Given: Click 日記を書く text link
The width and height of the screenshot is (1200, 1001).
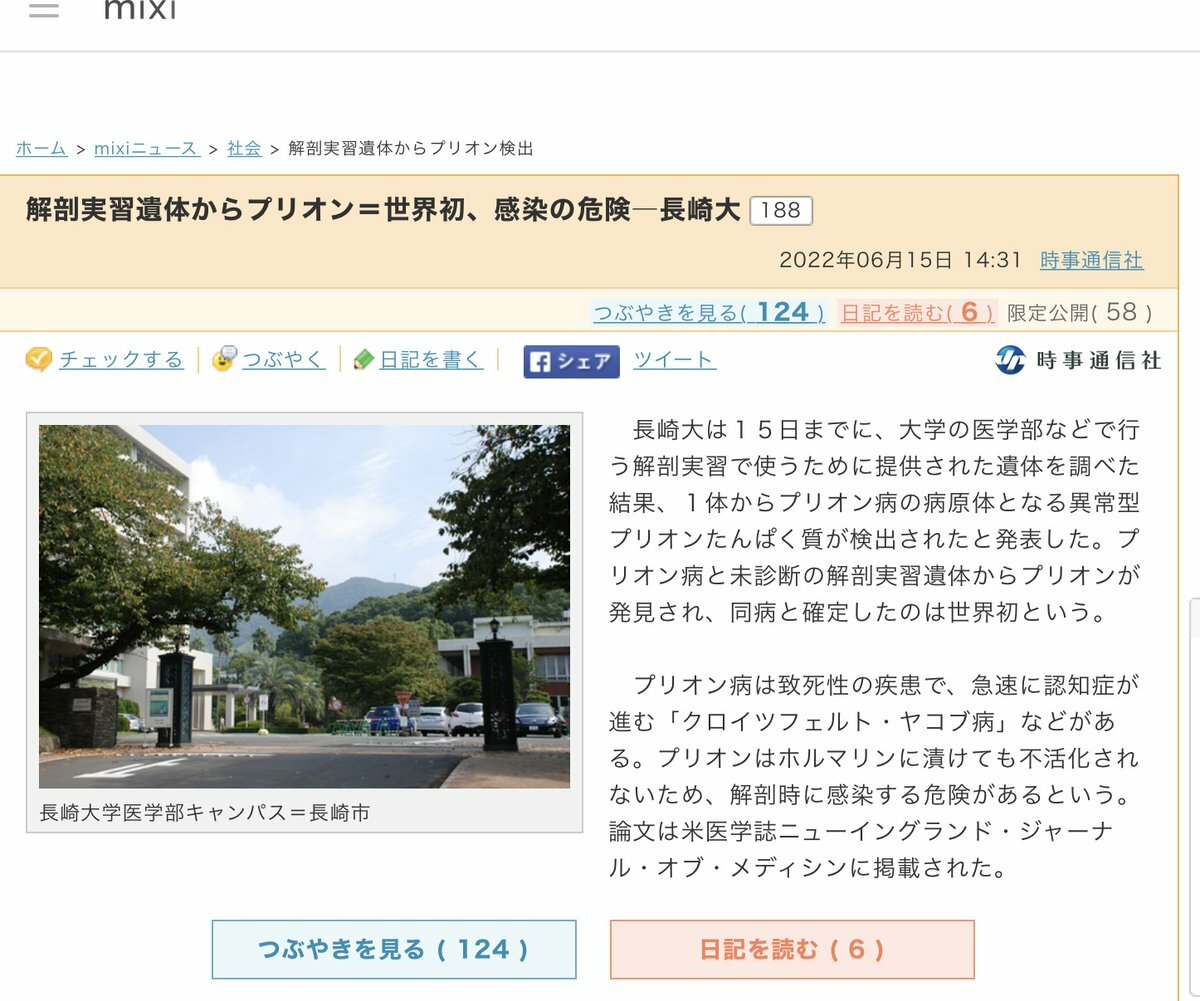Looking at the screenshot, I should point(431,360).
